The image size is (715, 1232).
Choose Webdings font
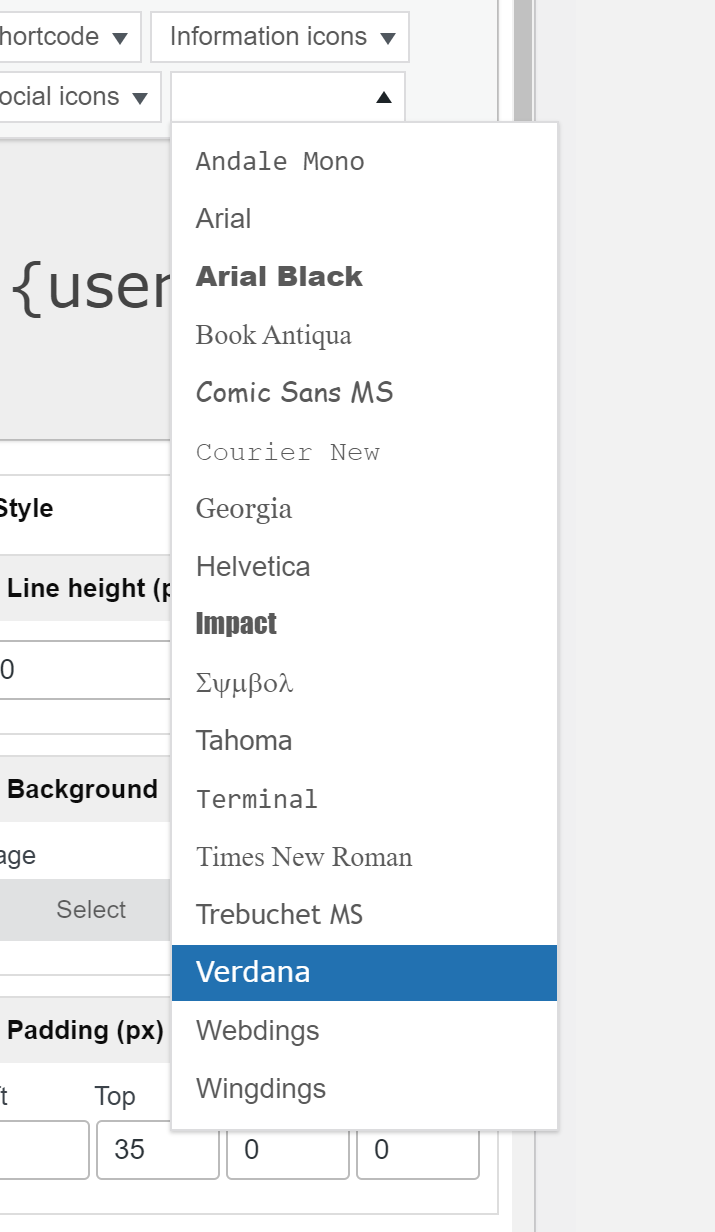(364, 1031)
